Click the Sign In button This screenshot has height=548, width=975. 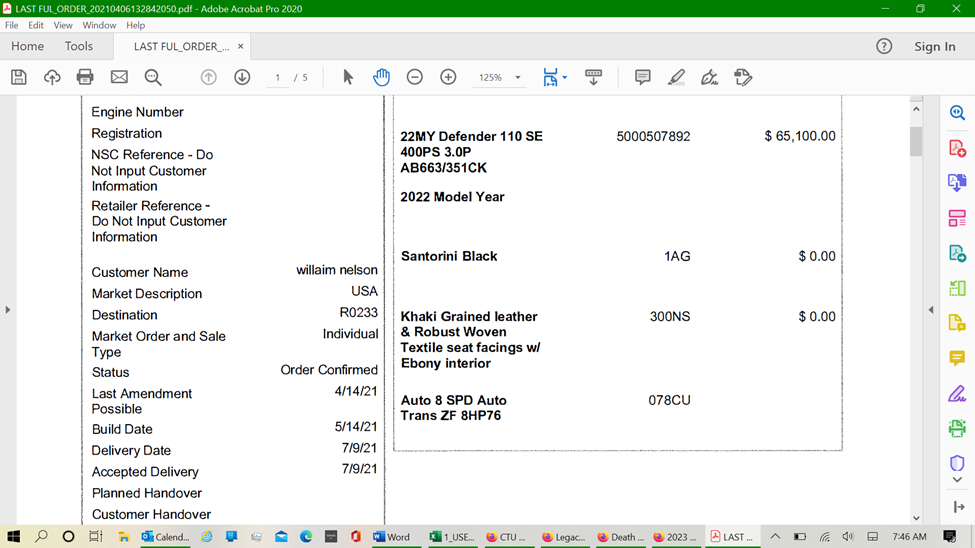pos(935,47)
